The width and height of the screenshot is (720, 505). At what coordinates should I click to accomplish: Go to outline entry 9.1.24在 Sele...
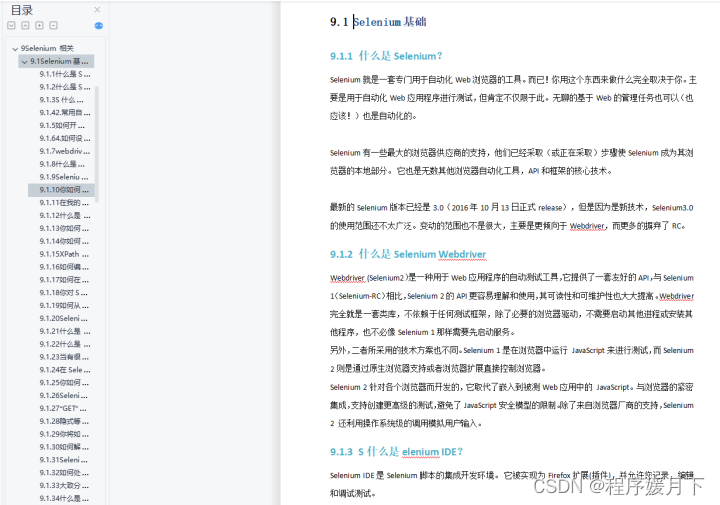[x=65, y=370]
